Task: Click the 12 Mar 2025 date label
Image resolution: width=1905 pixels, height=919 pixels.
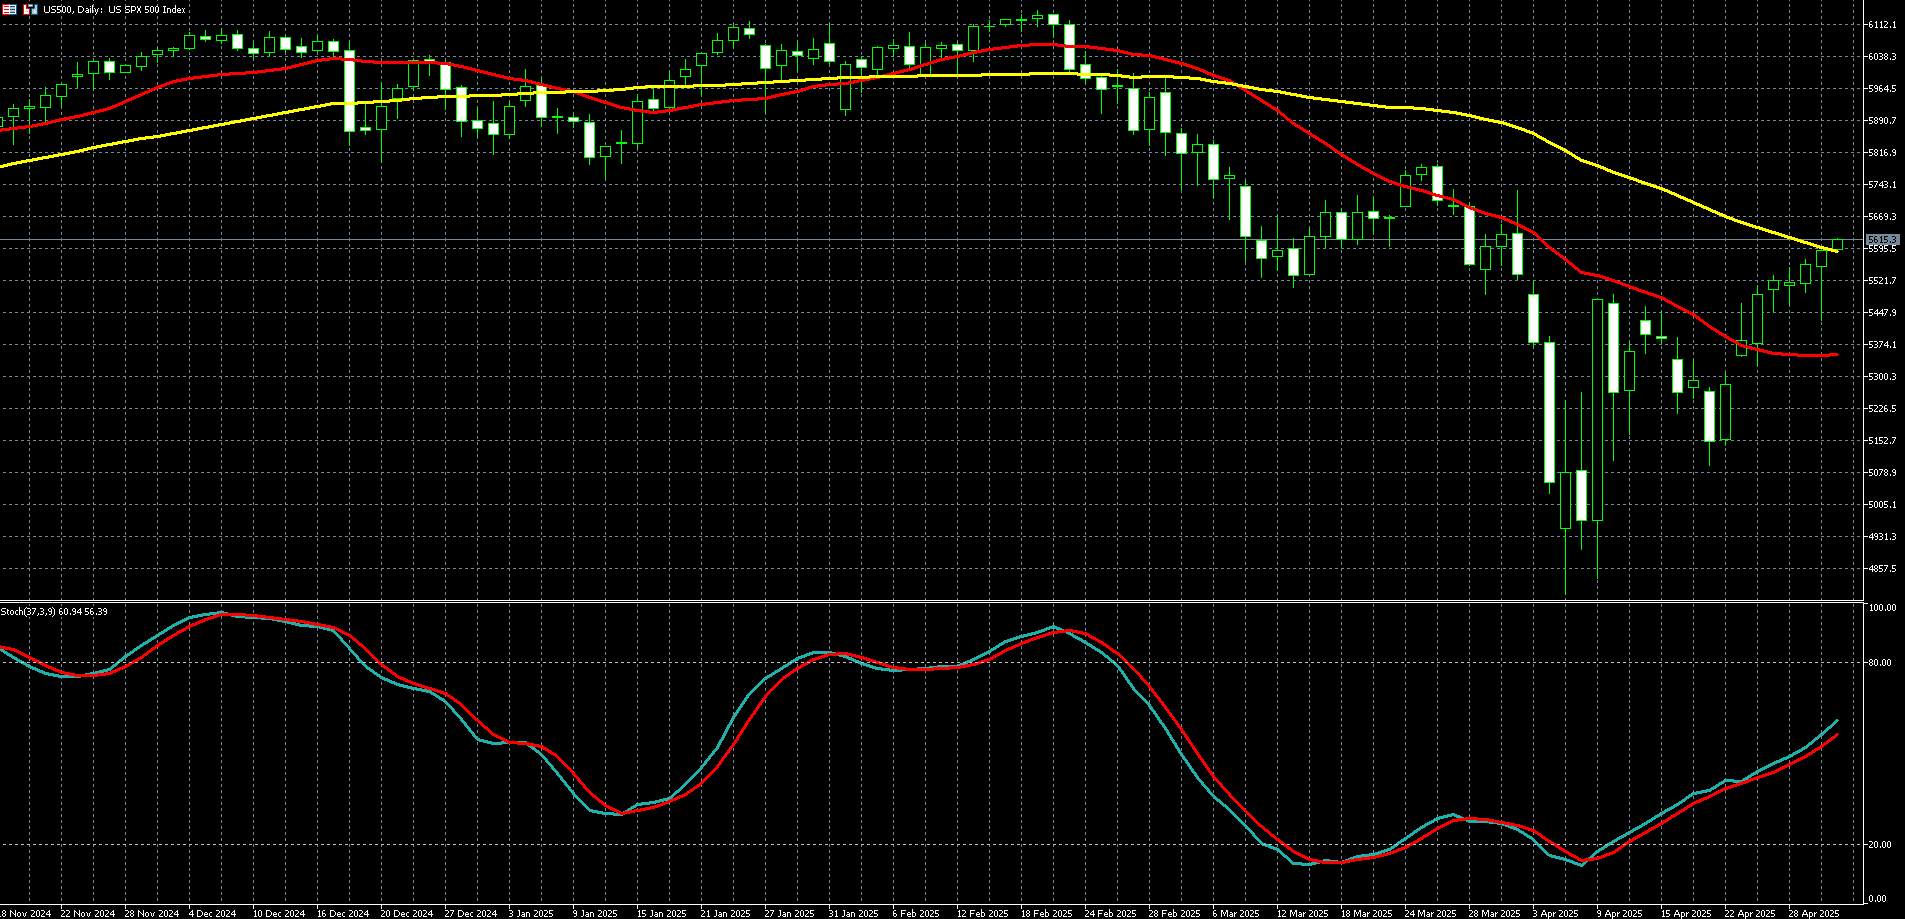Action: 1301,913
